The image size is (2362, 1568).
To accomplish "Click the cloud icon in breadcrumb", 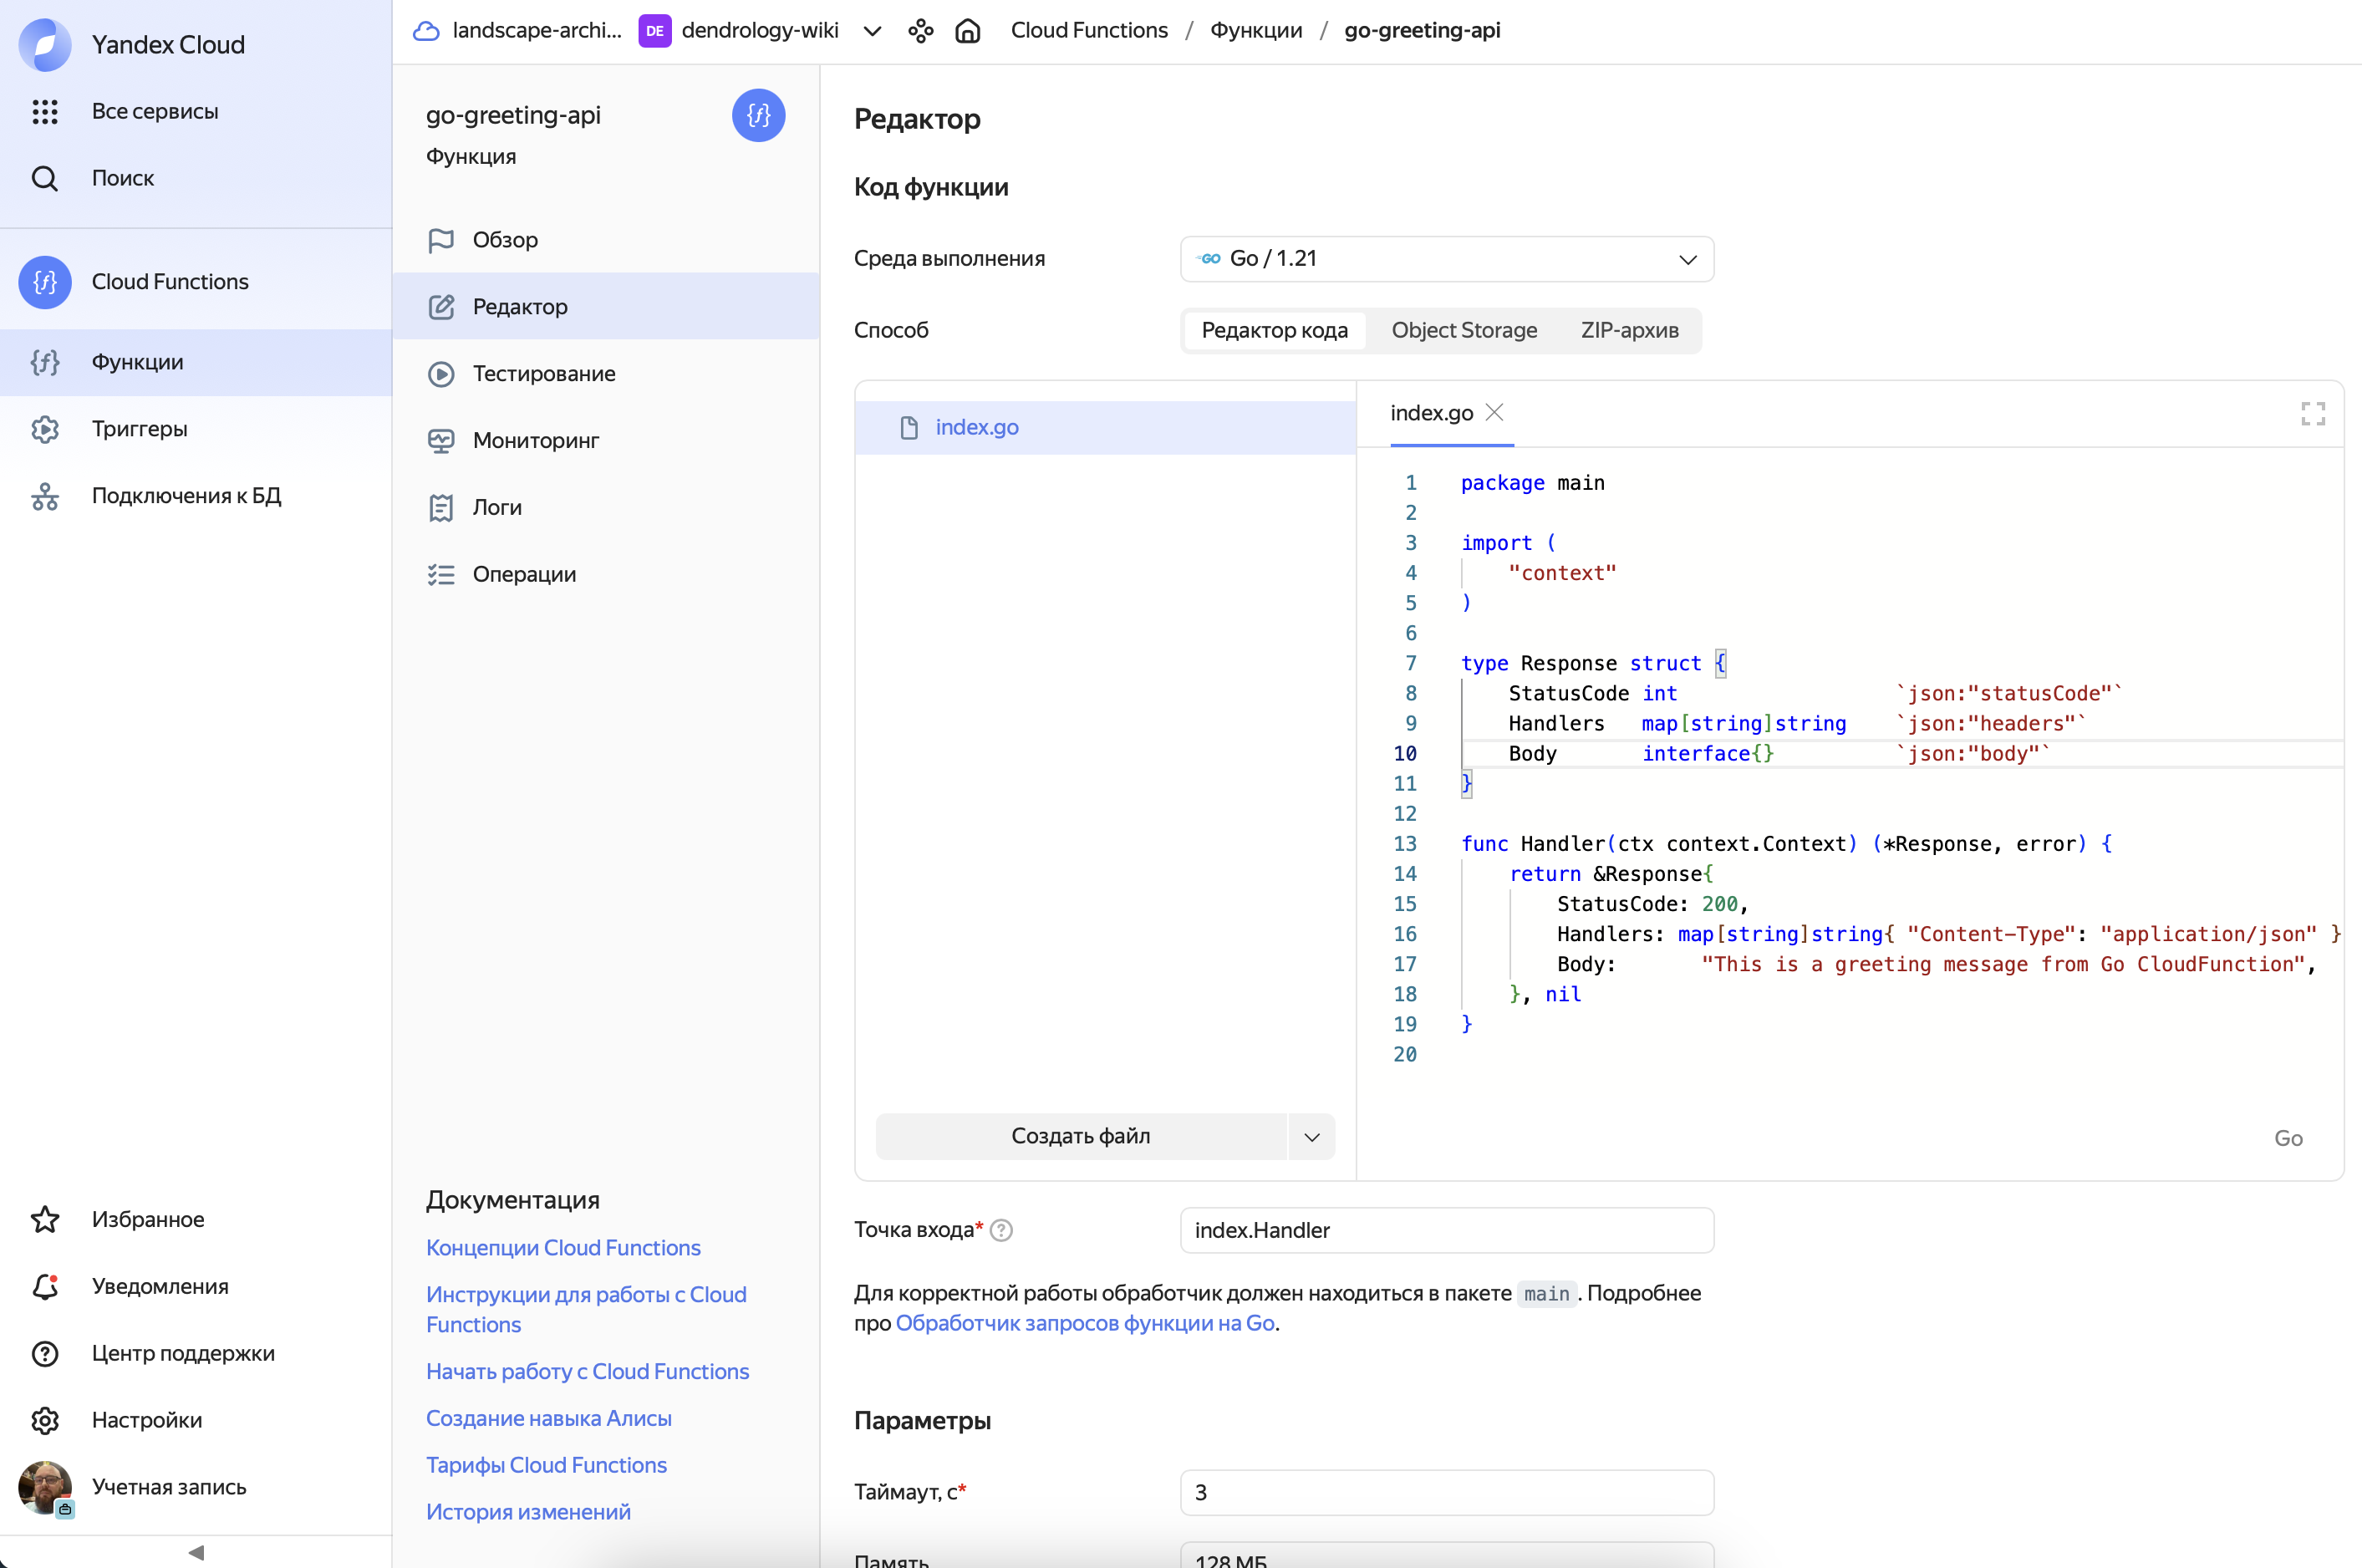I will coord(426,31).
